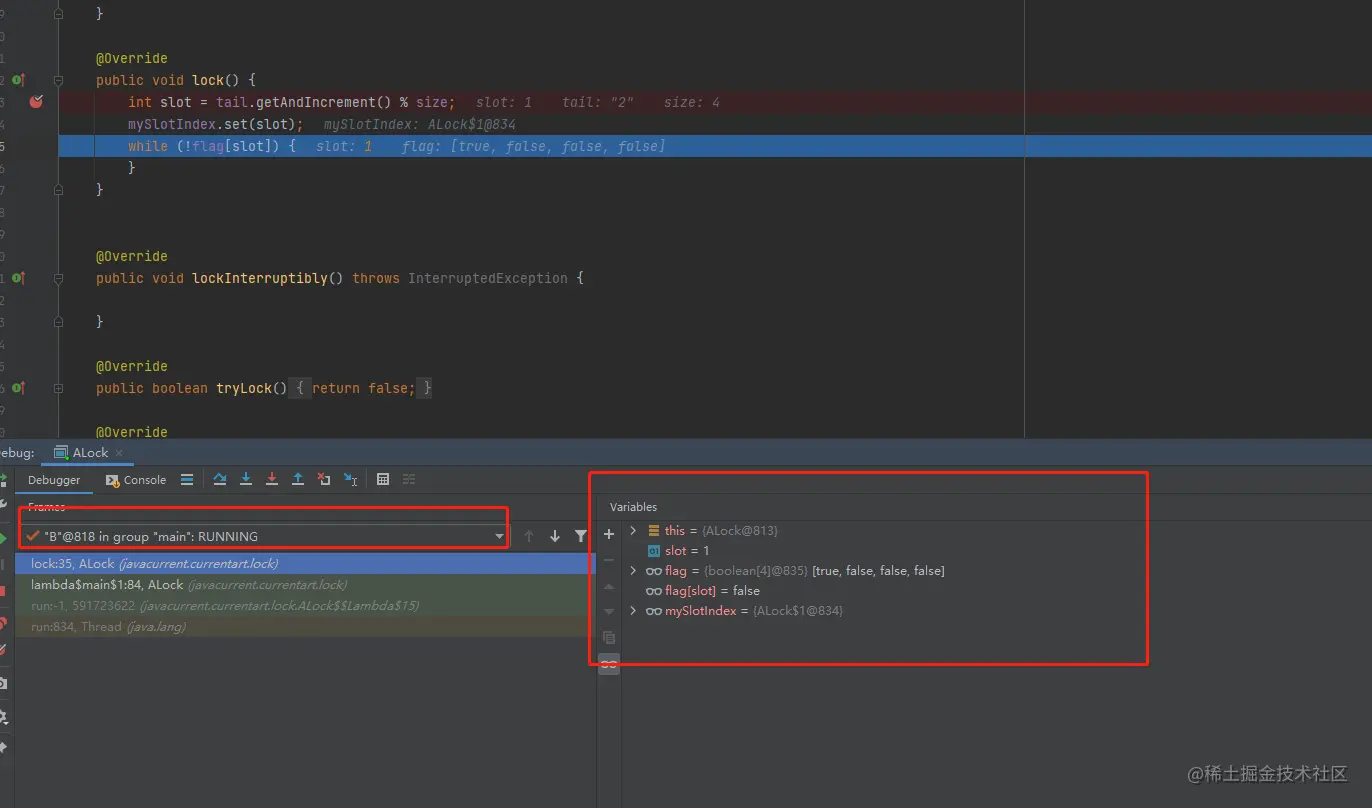
Task: Remove the breakpoint on the getAndIncrement line
Action: click(x=37, y=102)
